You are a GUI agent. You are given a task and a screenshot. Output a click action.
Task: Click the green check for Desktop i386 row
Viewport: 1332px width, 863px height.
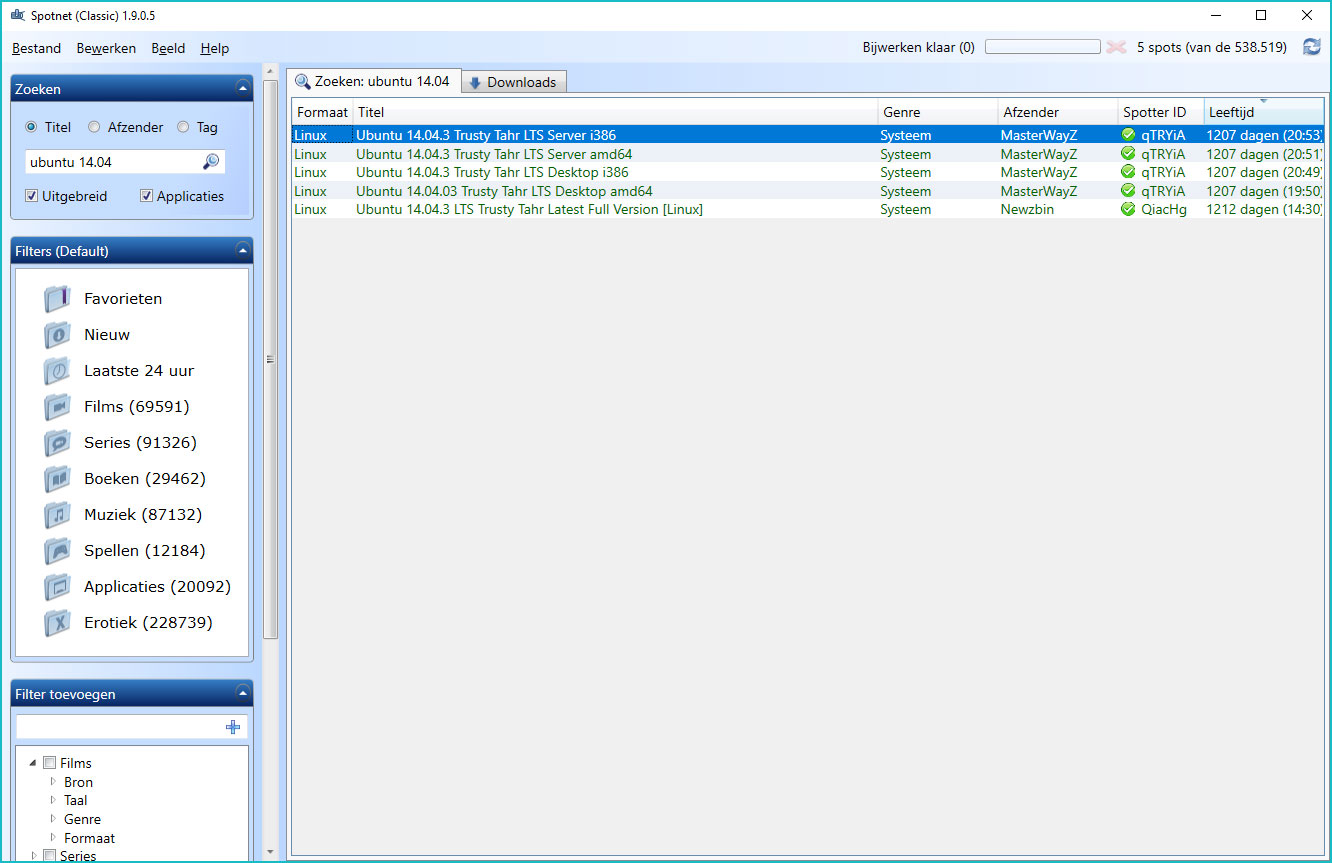[1128, 172]
